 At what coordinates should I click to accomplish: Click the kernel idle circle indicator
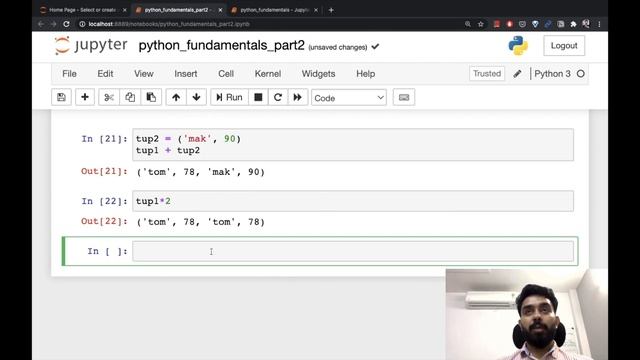[x=580, y=74]
